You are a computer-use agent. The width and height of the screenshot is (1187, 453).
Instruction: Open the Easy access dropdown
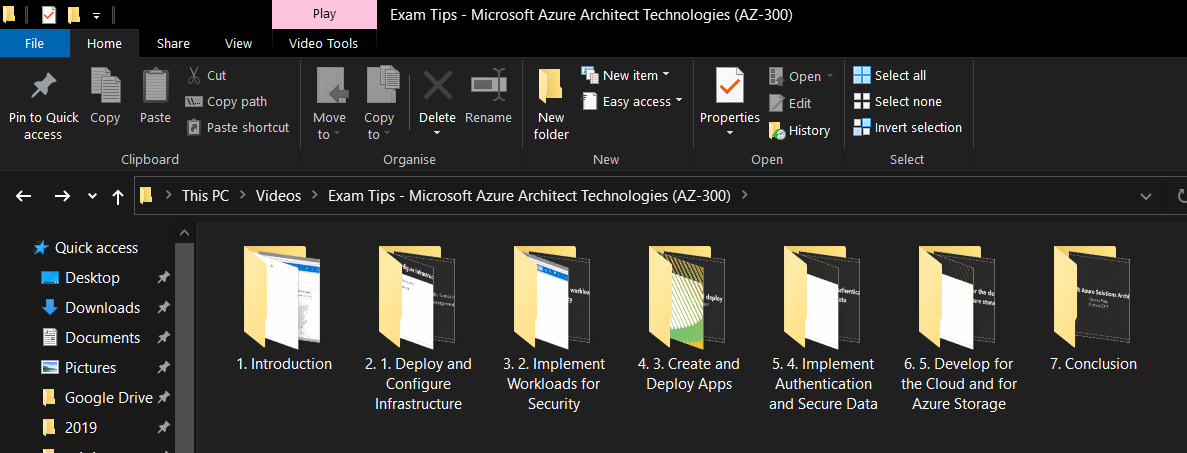click(632, 101)
